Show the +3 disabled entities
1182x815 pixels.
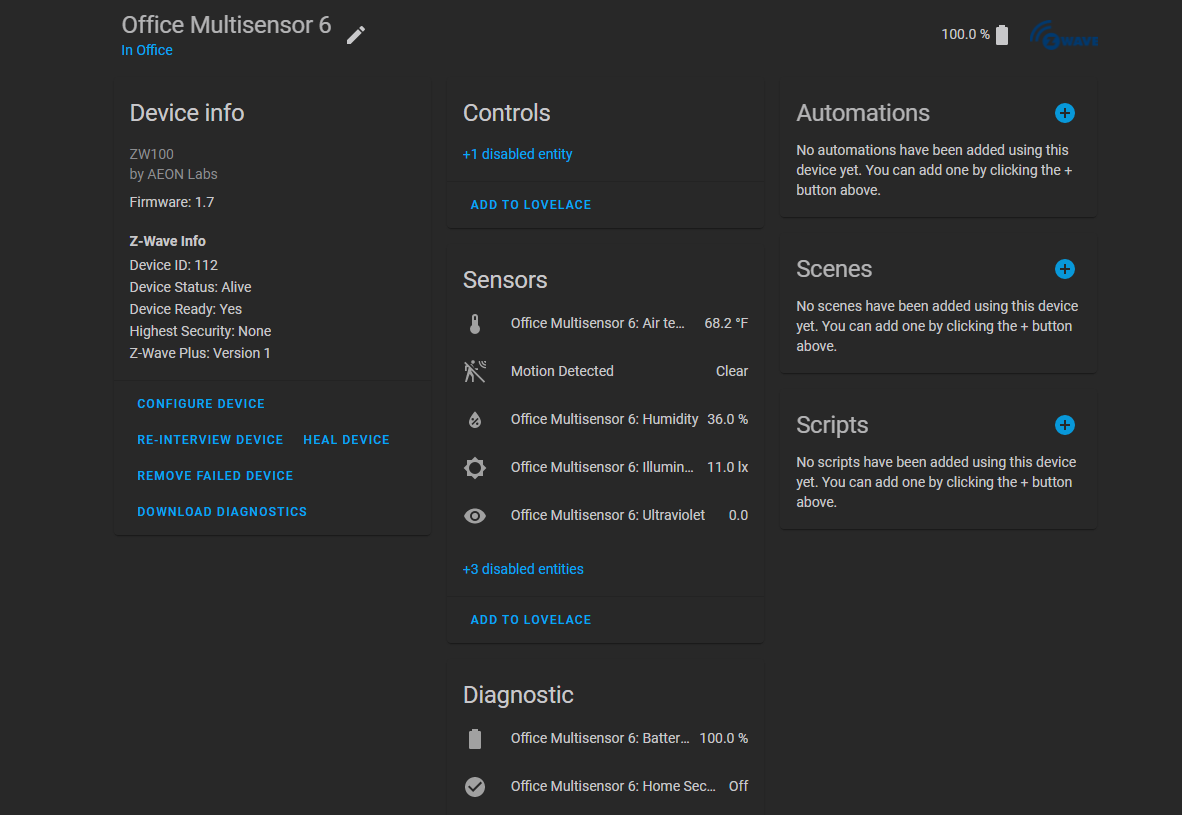[523, 569]
